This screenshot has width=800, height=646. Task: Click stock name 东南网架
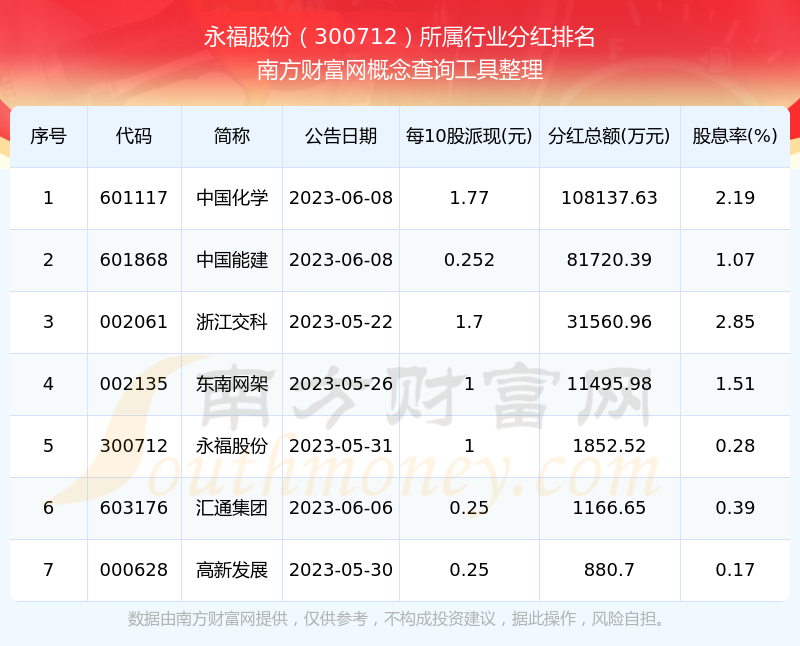pyautogui.click(x=232, y=384)
